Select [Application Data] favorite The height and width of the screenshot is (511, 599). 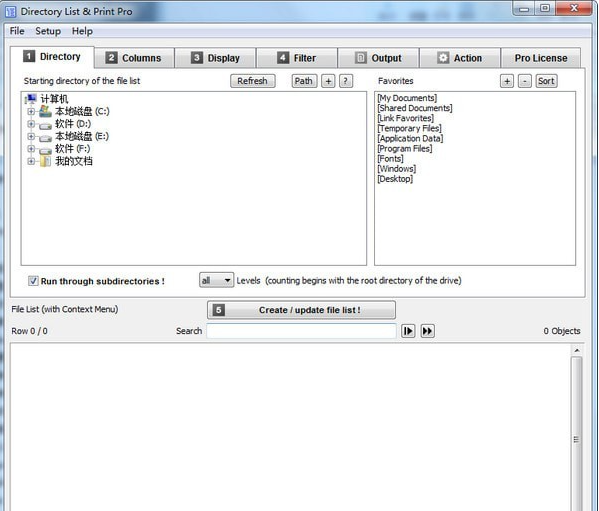coord(410,138)
